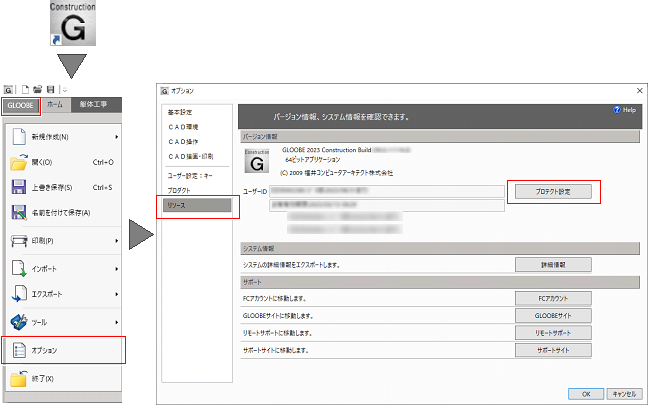Close the オプション dialog window
Image resolution: width=648 pixels, height=405 pixels.
(x=639, y=91)
